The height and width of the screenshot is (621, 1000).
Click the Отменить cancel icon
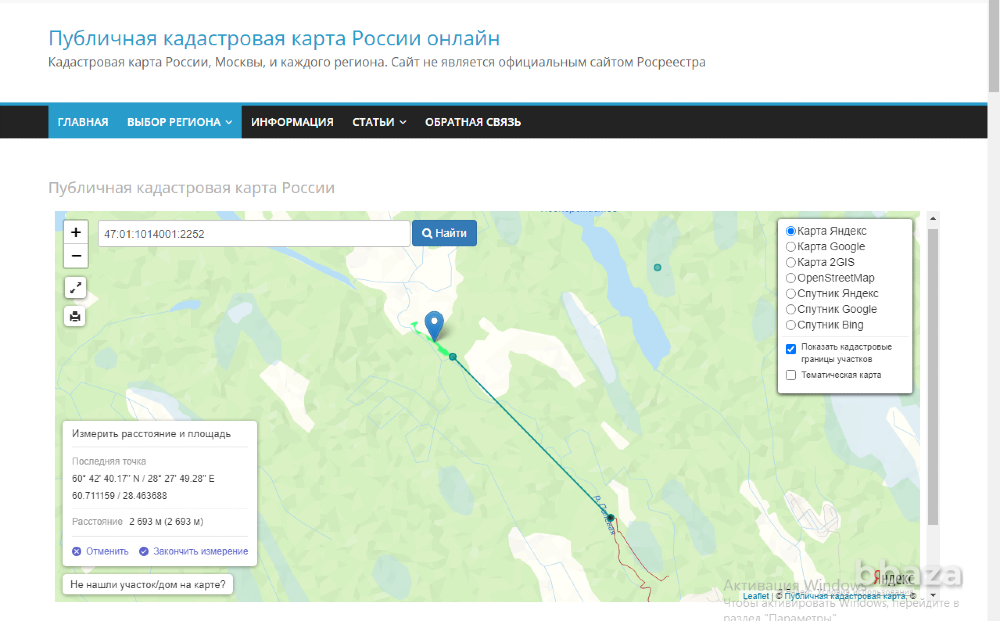coord(77,551)
